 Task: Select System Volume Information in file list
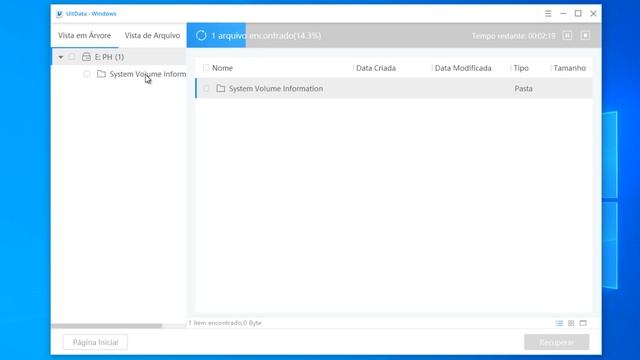click(394, 88)
